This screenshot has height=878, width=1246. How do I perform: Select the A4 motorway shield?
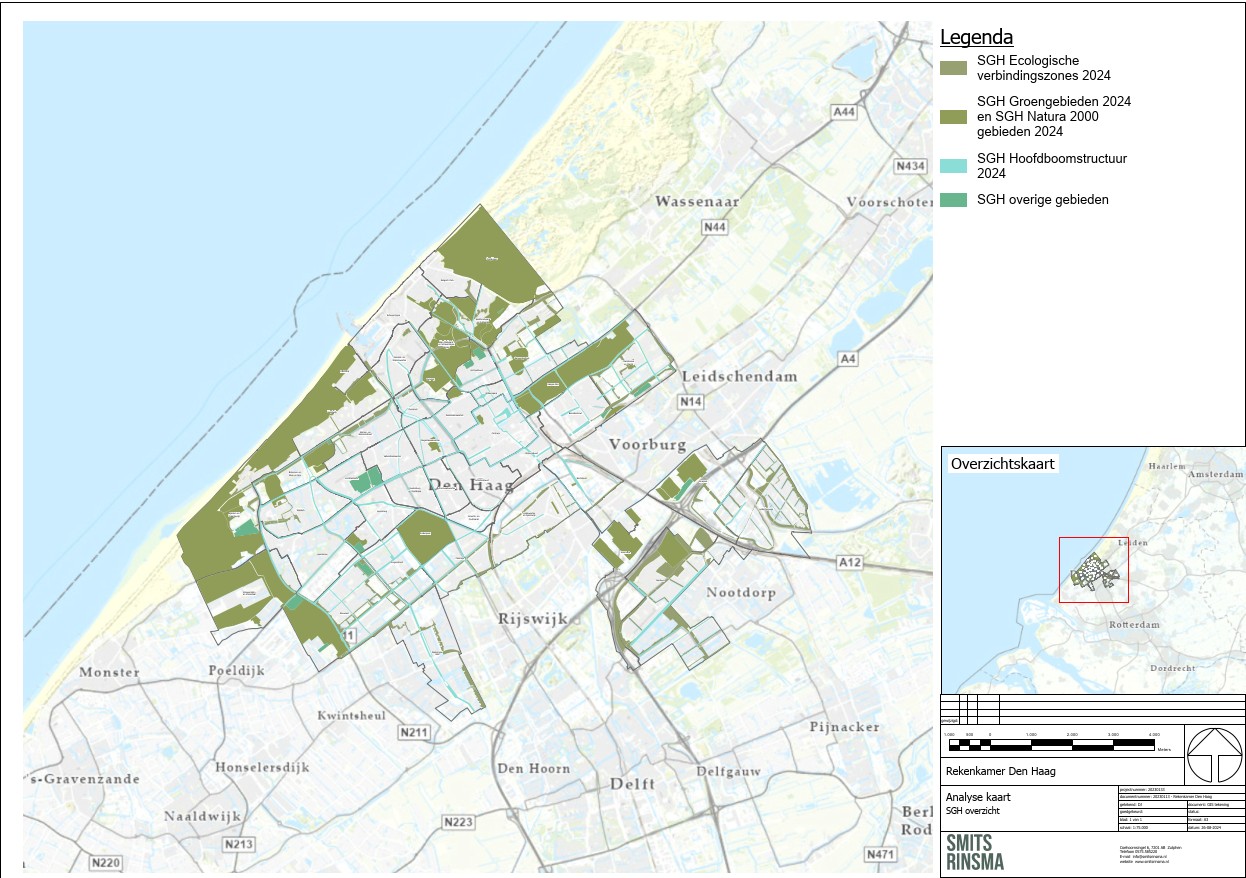pyautogui.click(x=848, y=358)
